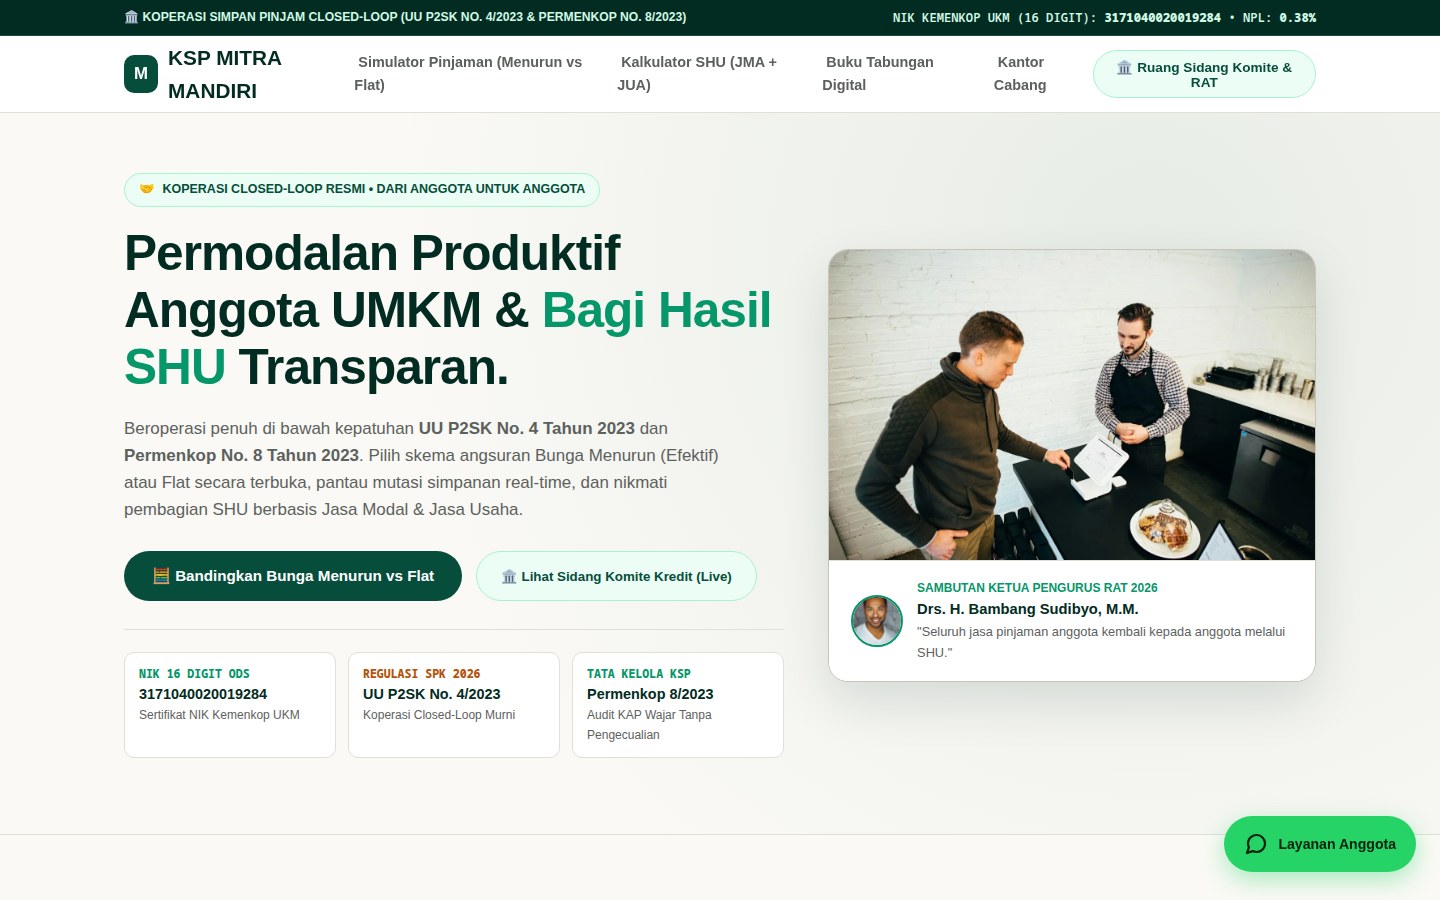Click the green M logo badge
Viewport: 1440px width, 900px height.
[x=141, y=74]
